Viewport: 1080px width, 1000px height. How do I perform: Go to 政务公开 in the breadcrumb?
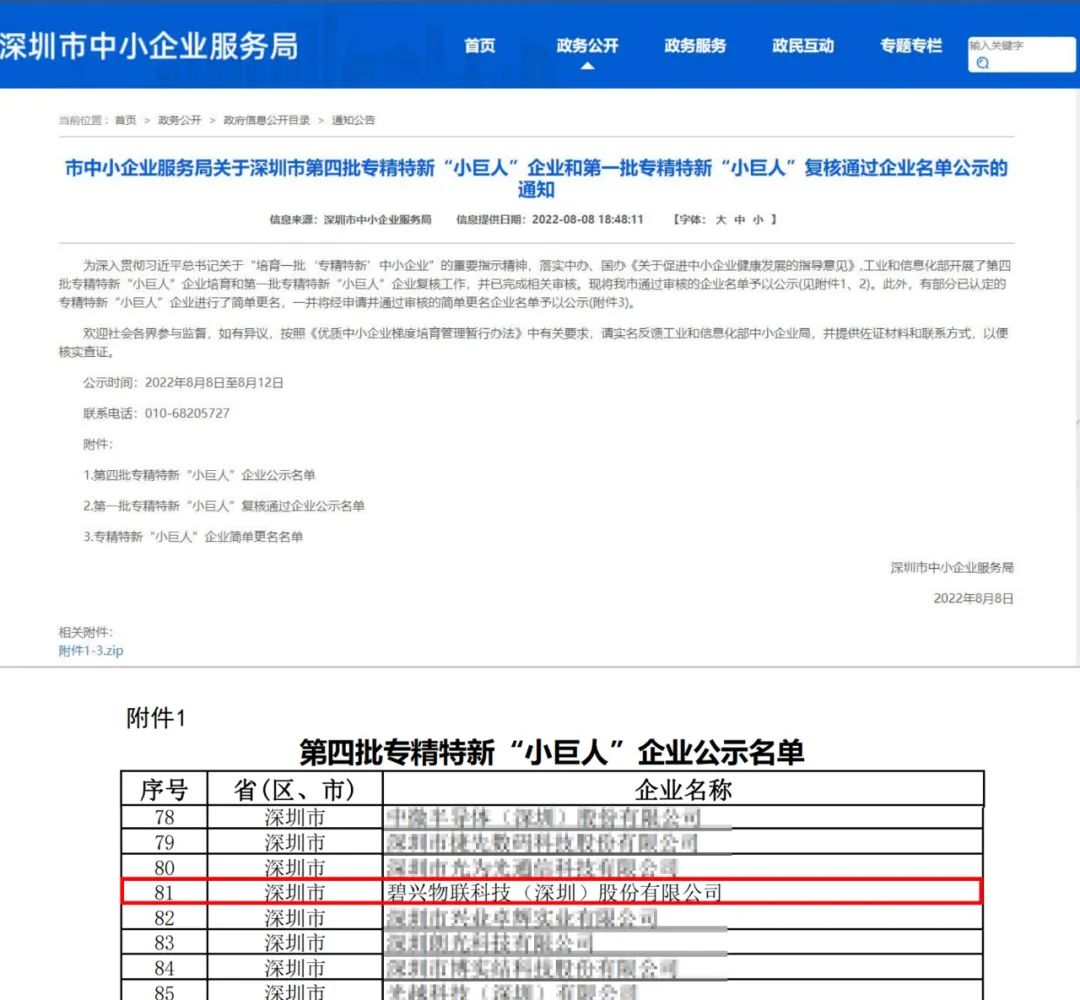(x=179, y=120)
